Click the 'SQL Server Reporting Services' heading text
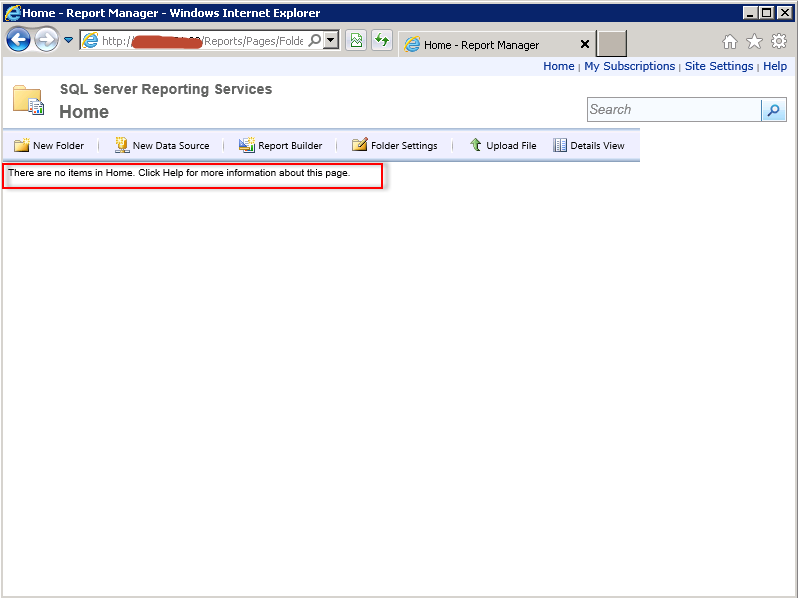The width and height of the screenshot is (798, 598). pos(166,89)
